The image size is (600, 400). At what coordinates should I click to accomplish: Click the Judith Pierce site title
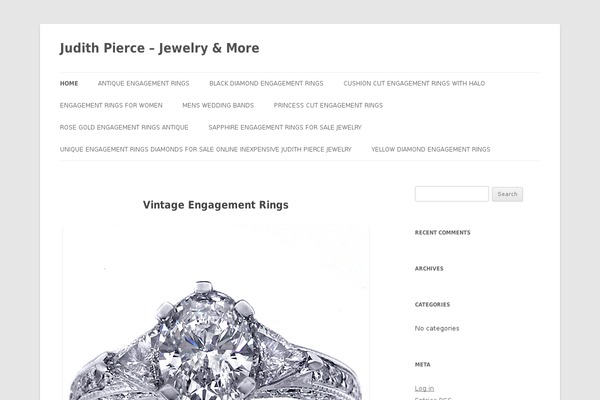[x=160, y=48]
